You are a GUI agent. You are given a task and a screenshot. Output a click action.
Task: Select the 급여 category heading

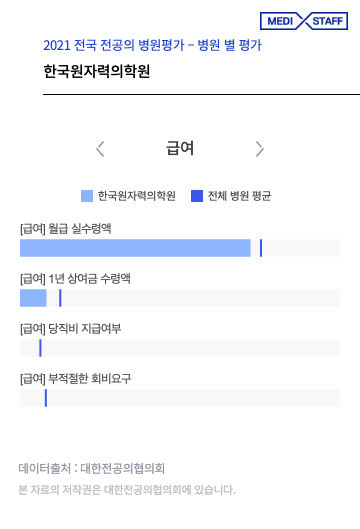point(180,148)
